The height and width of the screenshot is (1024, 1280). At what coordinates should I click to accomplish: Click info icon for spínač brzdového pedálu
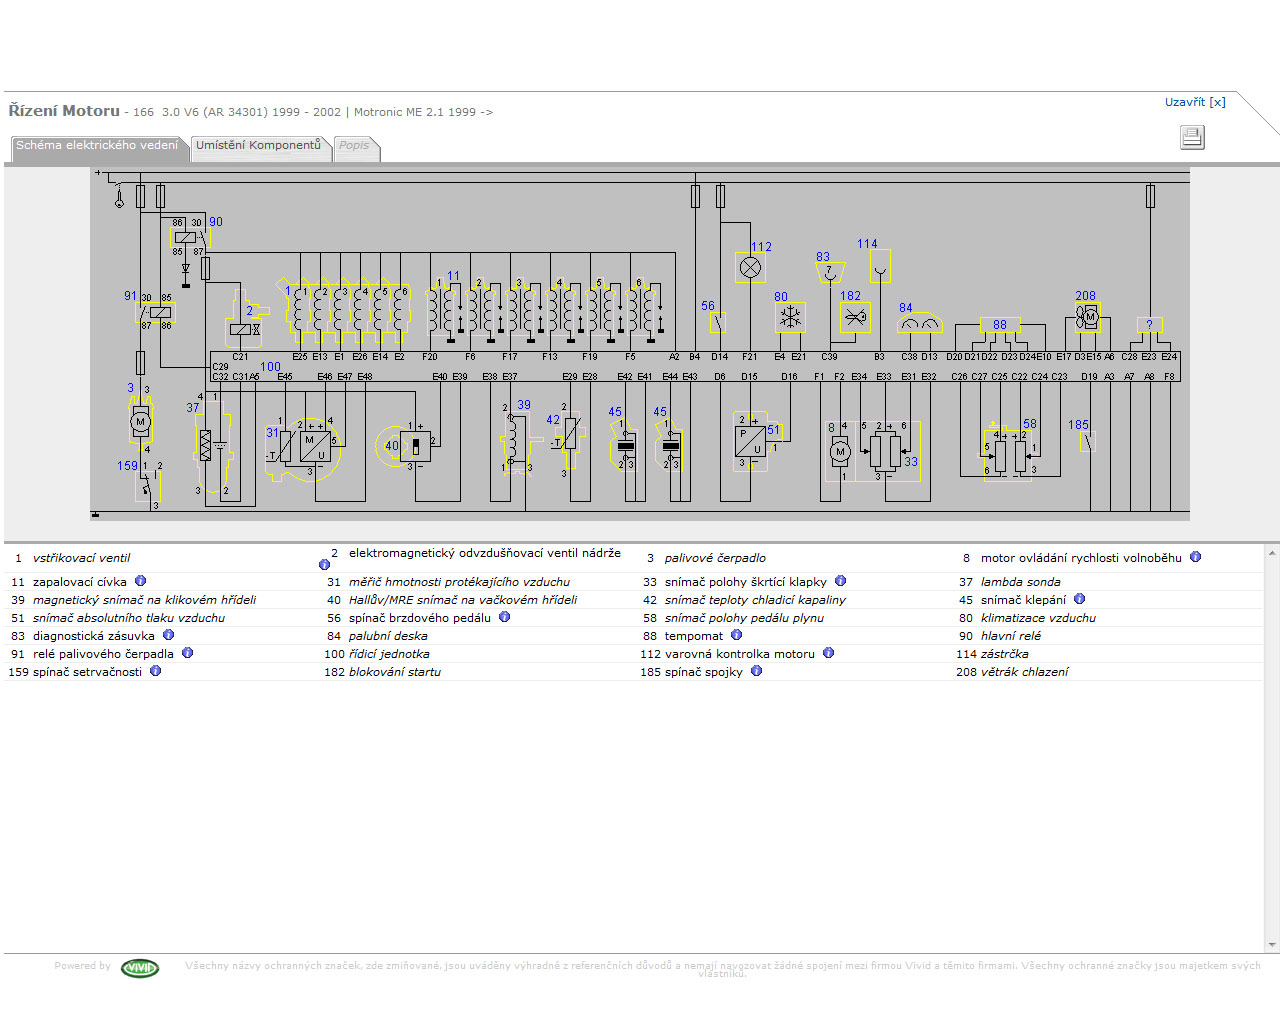[x=504, y=617]
